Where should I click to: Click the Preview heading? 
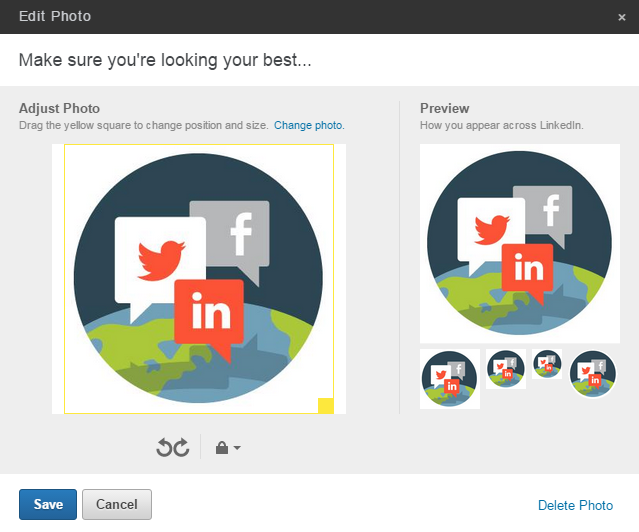click(x=445, y=108)
